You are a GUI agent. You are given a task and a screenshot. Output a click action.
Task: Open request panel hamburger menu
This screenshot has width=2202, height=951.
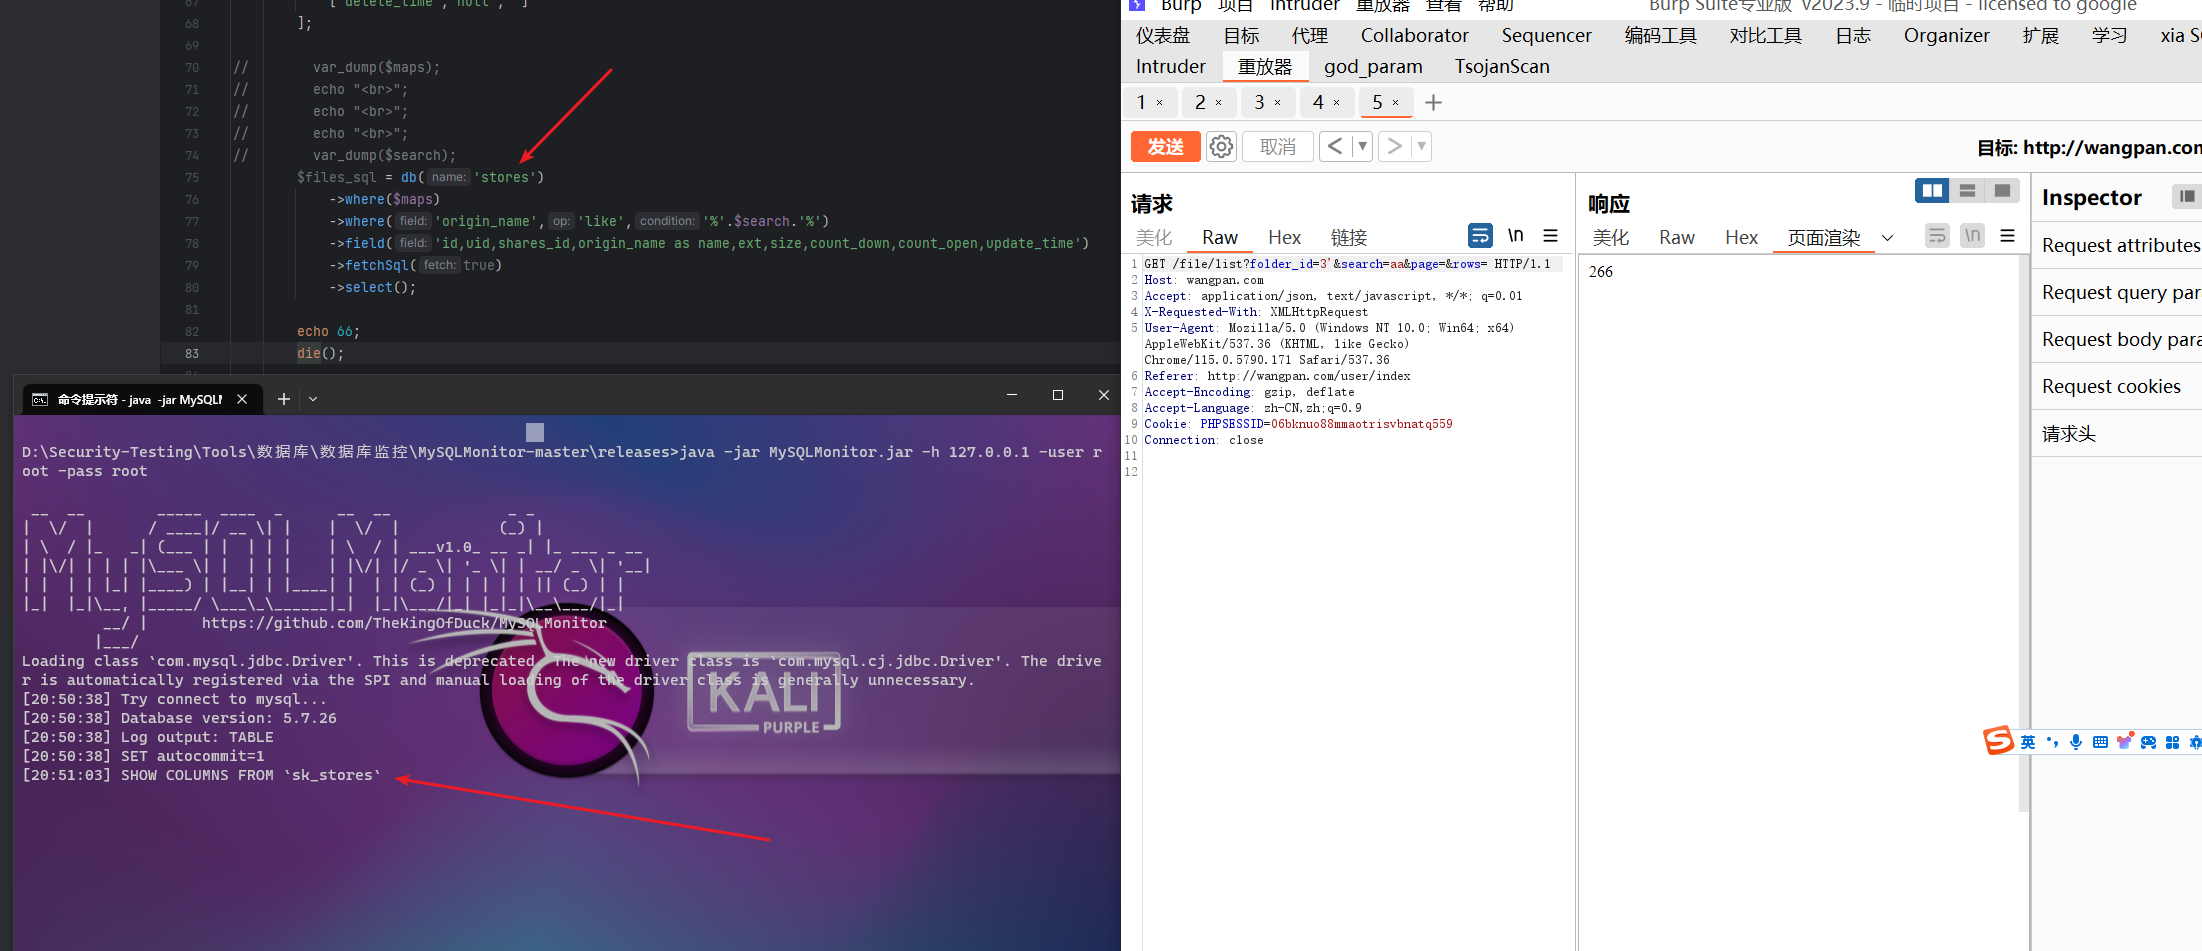[x=1551, y=236]
